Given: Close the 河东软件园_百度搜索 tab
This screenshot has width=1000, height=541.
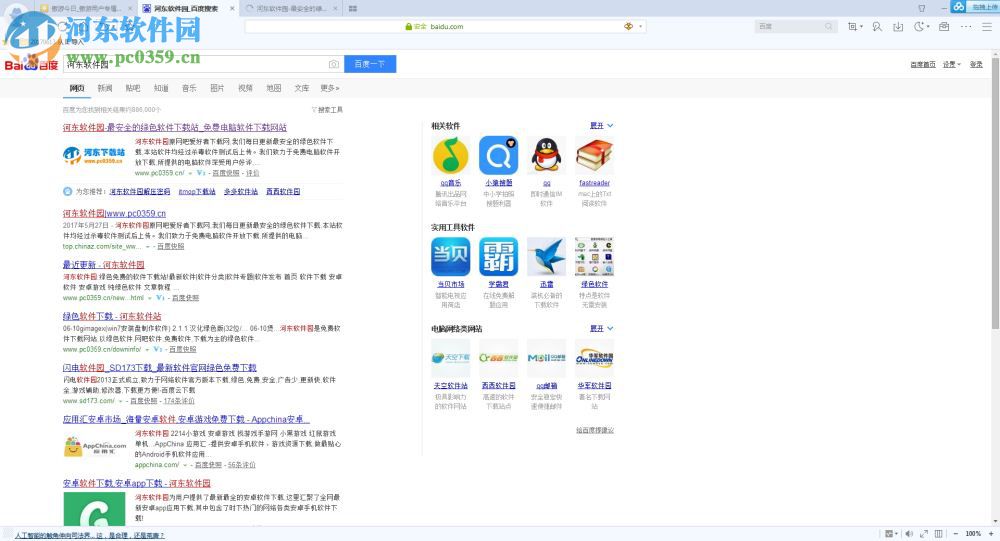Looking at the screenshot, I should point(232,8).
